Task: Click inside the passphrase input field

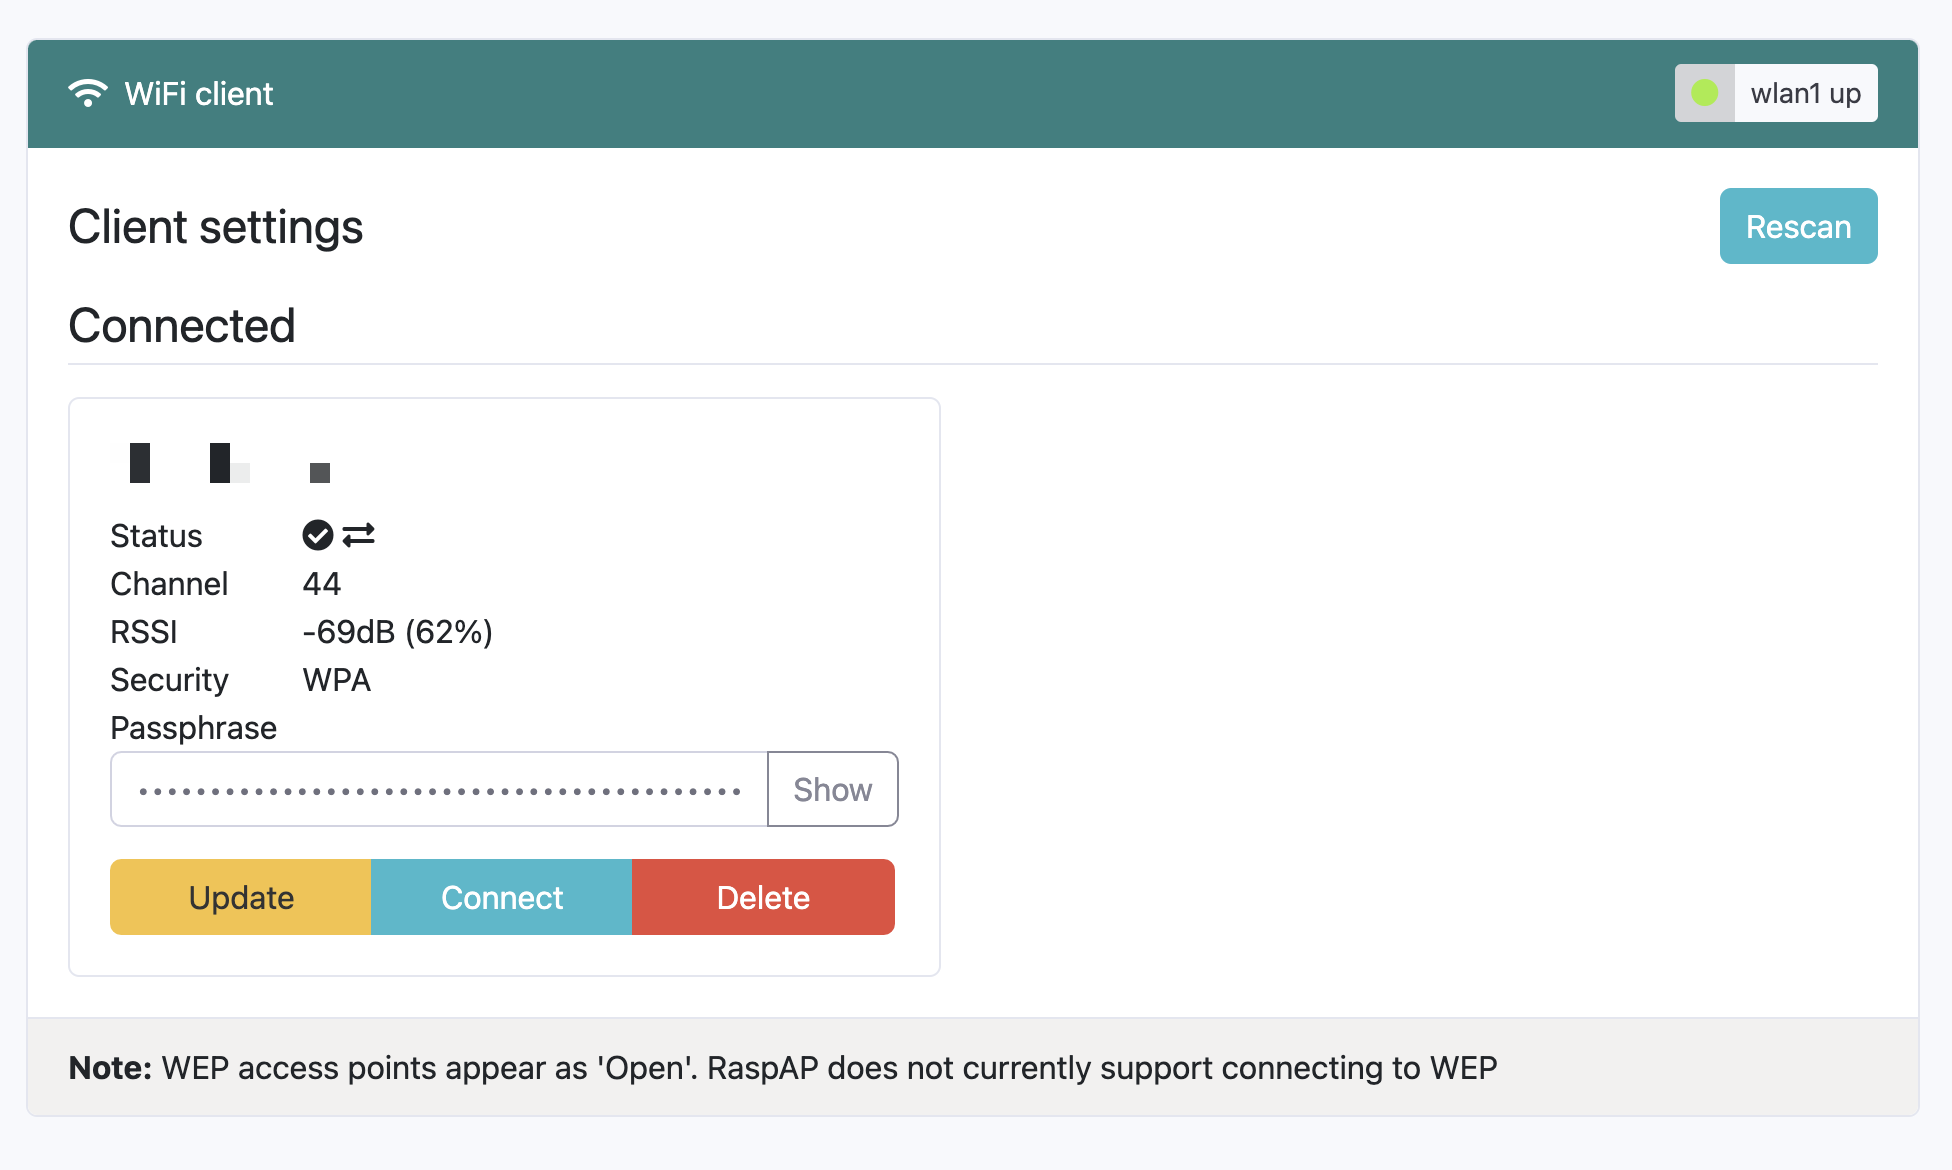Action: 437,789
